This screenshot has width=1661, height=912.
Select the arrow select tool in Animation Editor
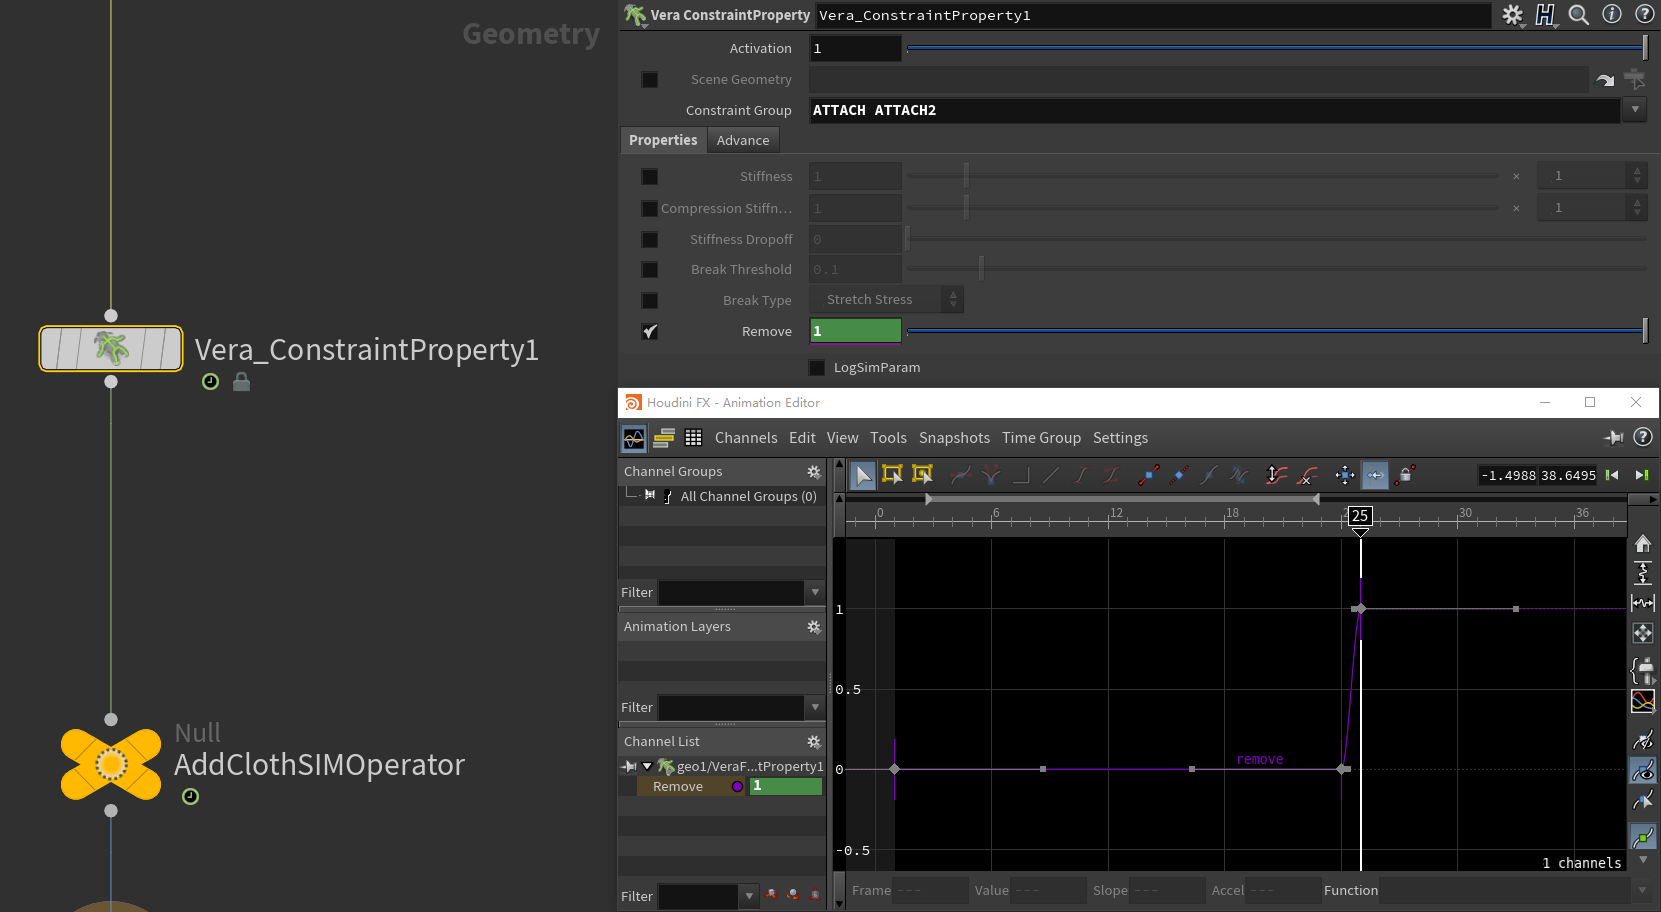[863, 475]
